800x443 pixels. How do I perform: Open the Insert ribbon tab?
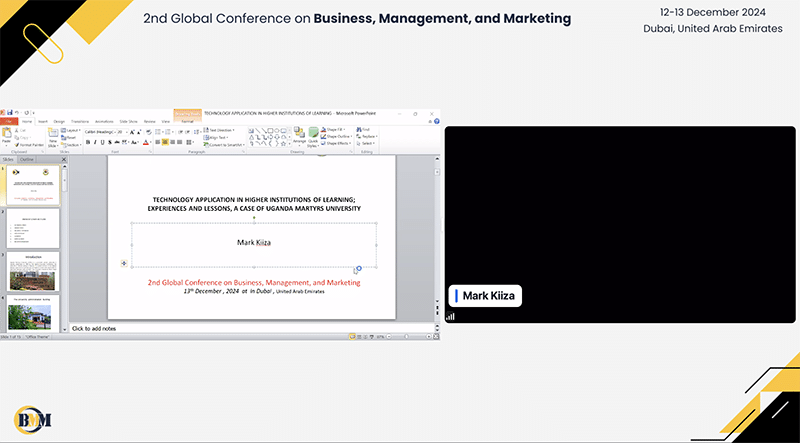pyautogui.click(x=42, y=121)
